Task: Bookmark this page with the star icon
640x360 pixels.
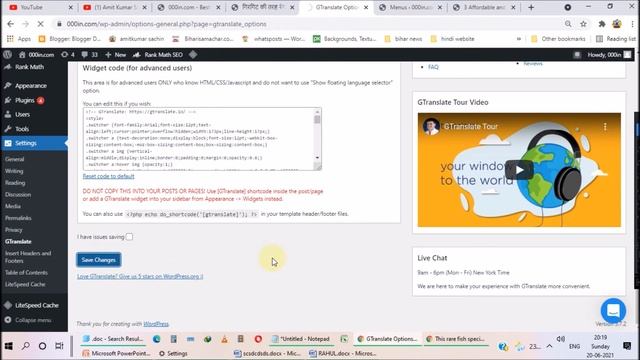Action: (583, 24)
